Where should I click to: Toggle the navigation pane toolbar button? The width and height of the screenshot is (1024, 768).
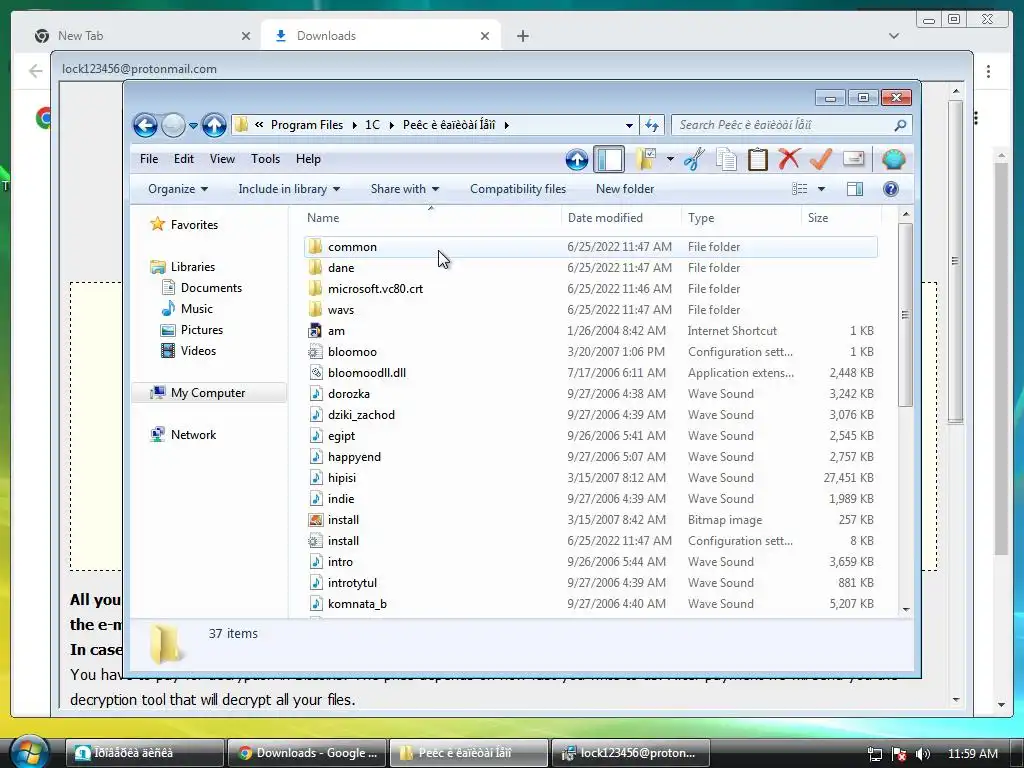(609, 159)
